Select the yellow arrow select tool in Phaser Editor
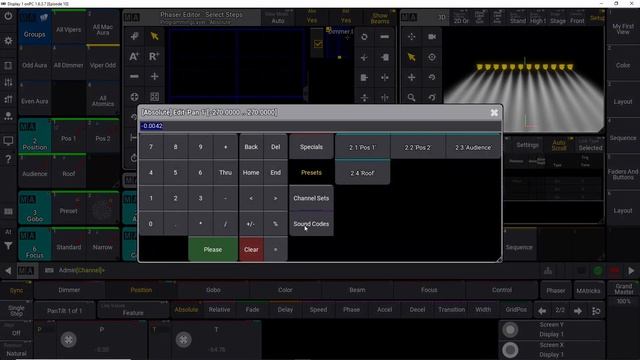Viewport: 640px width, 360px height. [154, 36]
